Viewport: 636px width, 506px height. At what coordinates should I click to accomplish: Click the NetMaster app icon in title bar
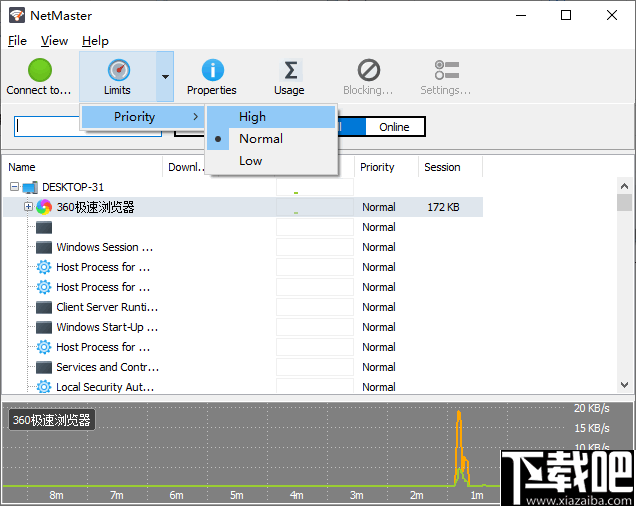pos(17,15)
